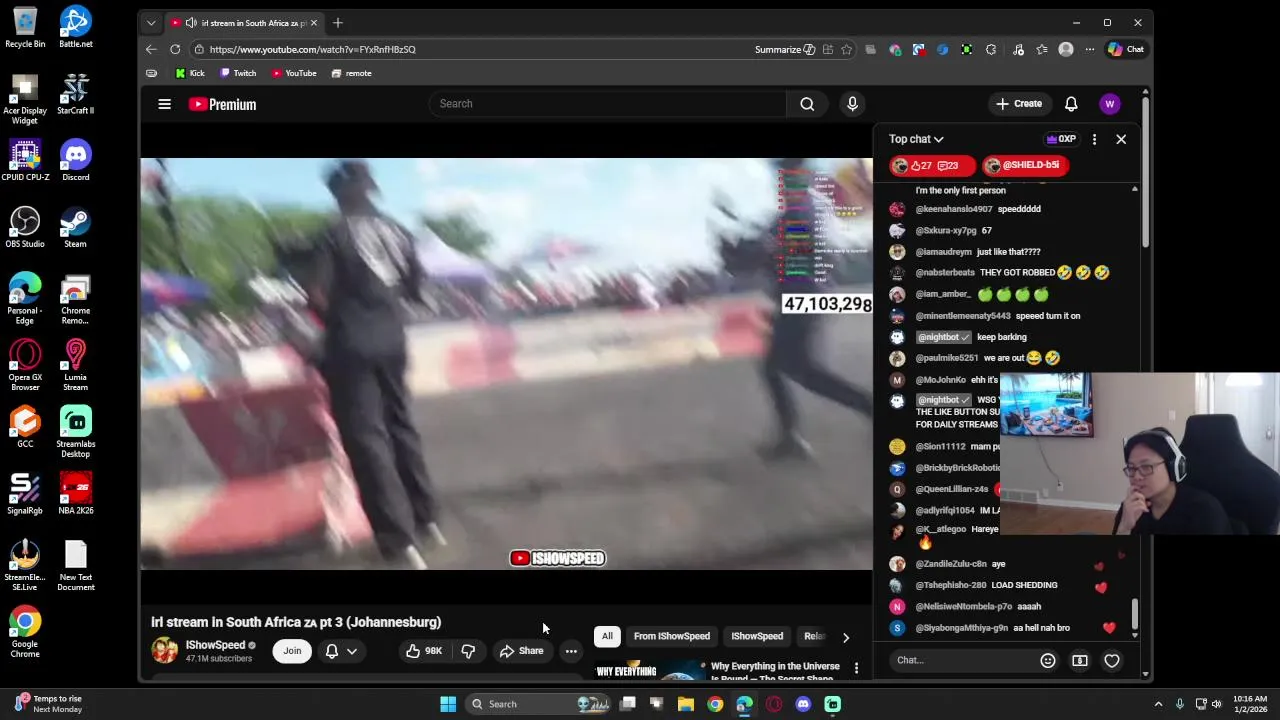This screenshot has height=720, width=1280.
Task: Dislike the video
Action: [x=468, y=651]
